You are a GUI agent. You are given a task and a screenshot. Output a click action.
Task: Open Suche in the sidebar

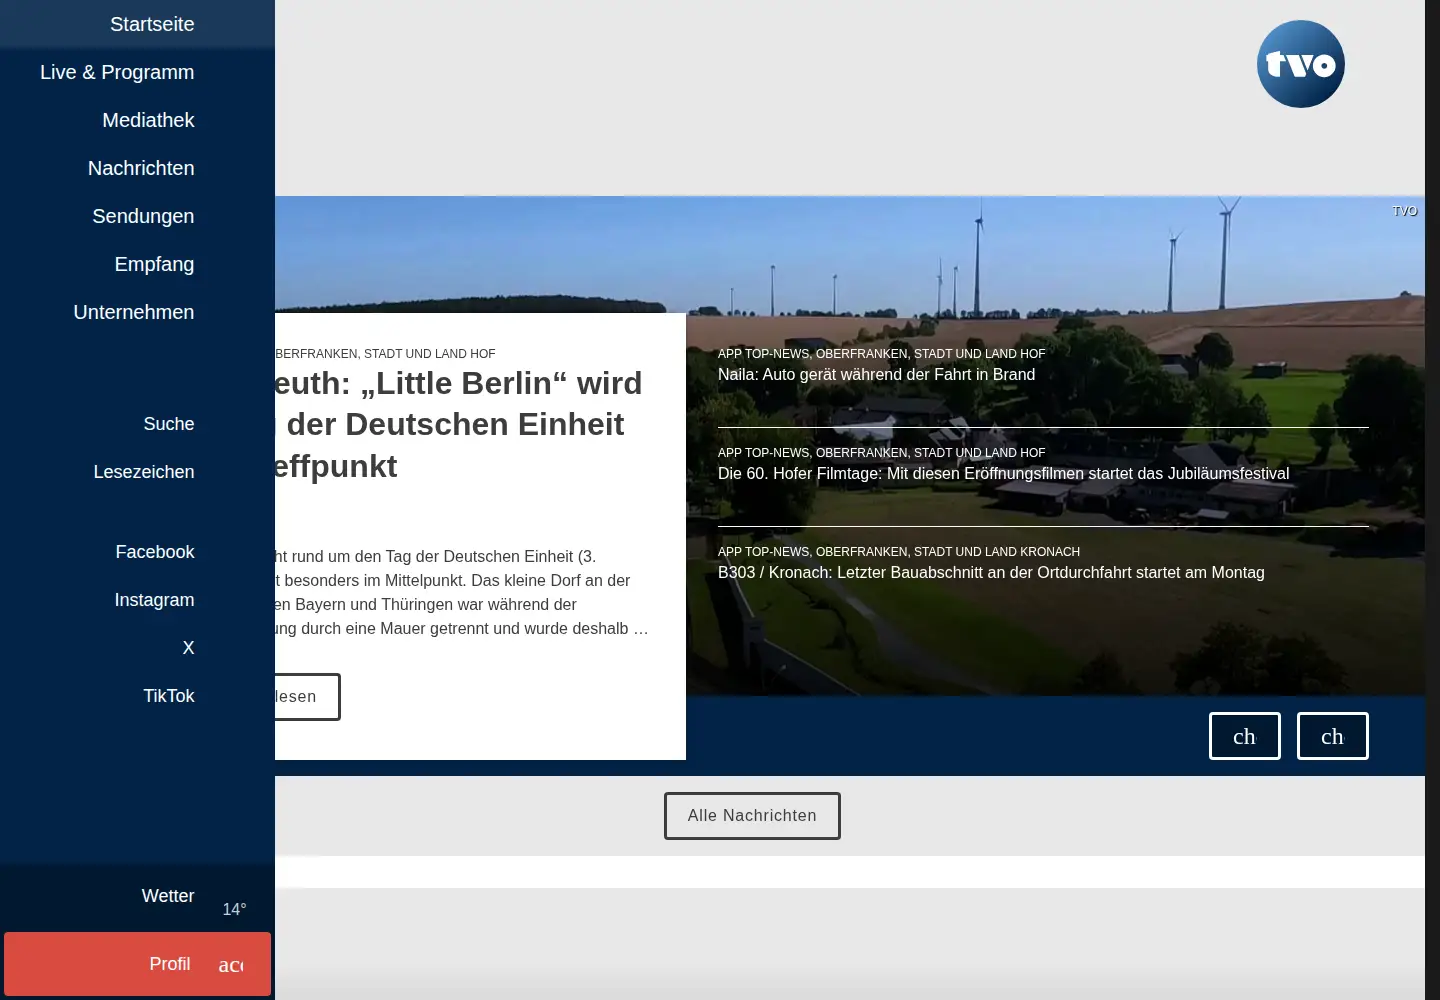tap(137, 424)
